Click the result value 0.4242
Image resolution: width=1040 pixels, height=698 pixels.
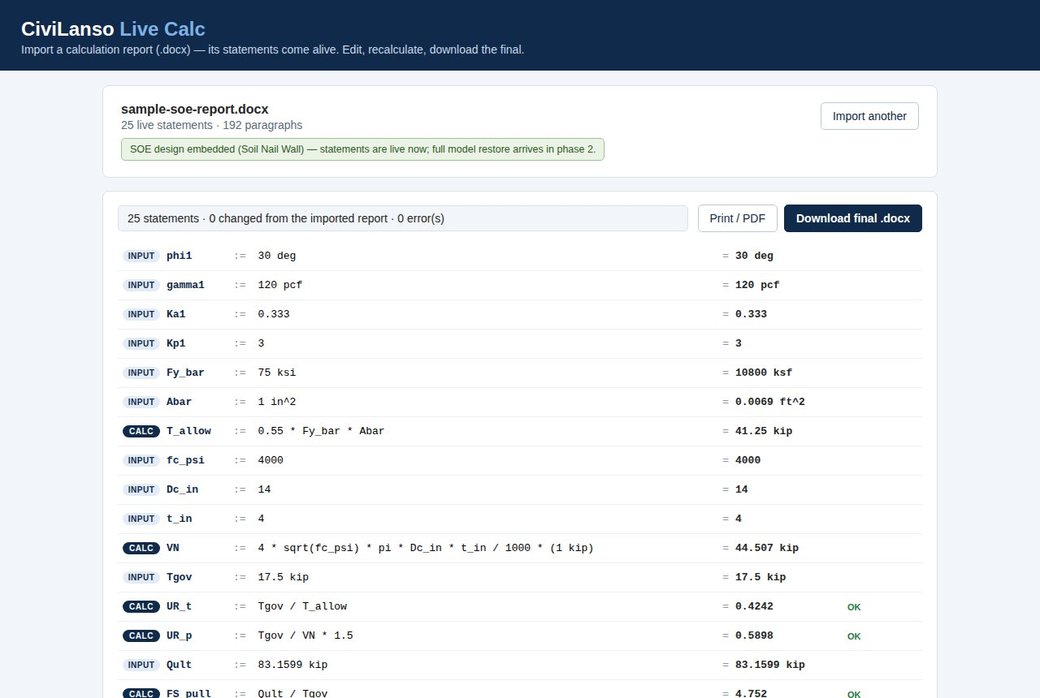(754, 606)
